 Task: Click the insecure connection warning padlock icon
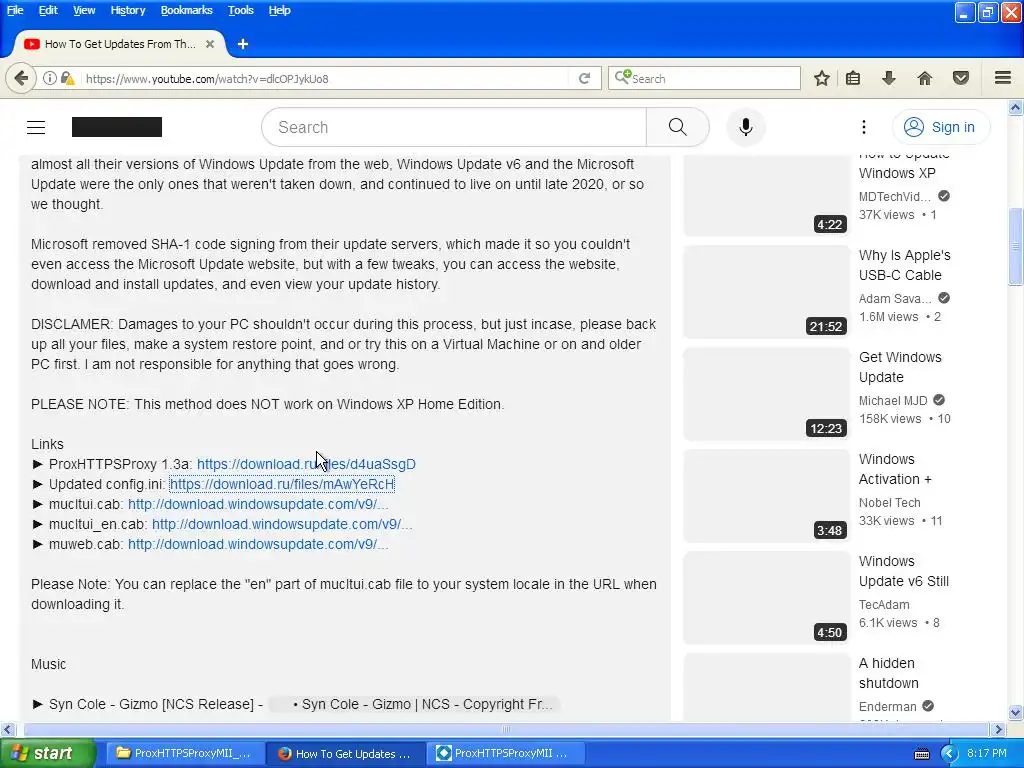(x=67, y=78)
